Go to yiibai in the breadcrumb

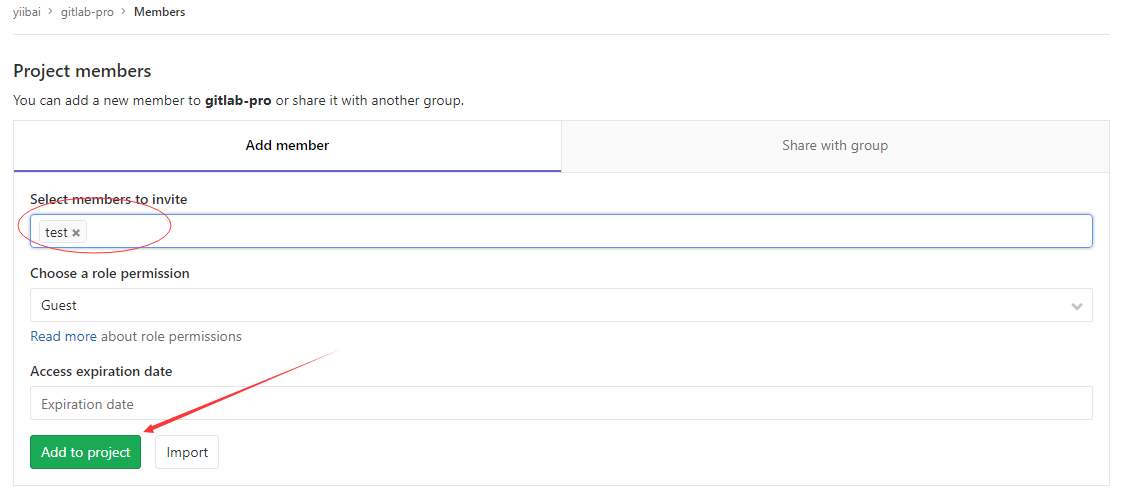click(27, 12)
